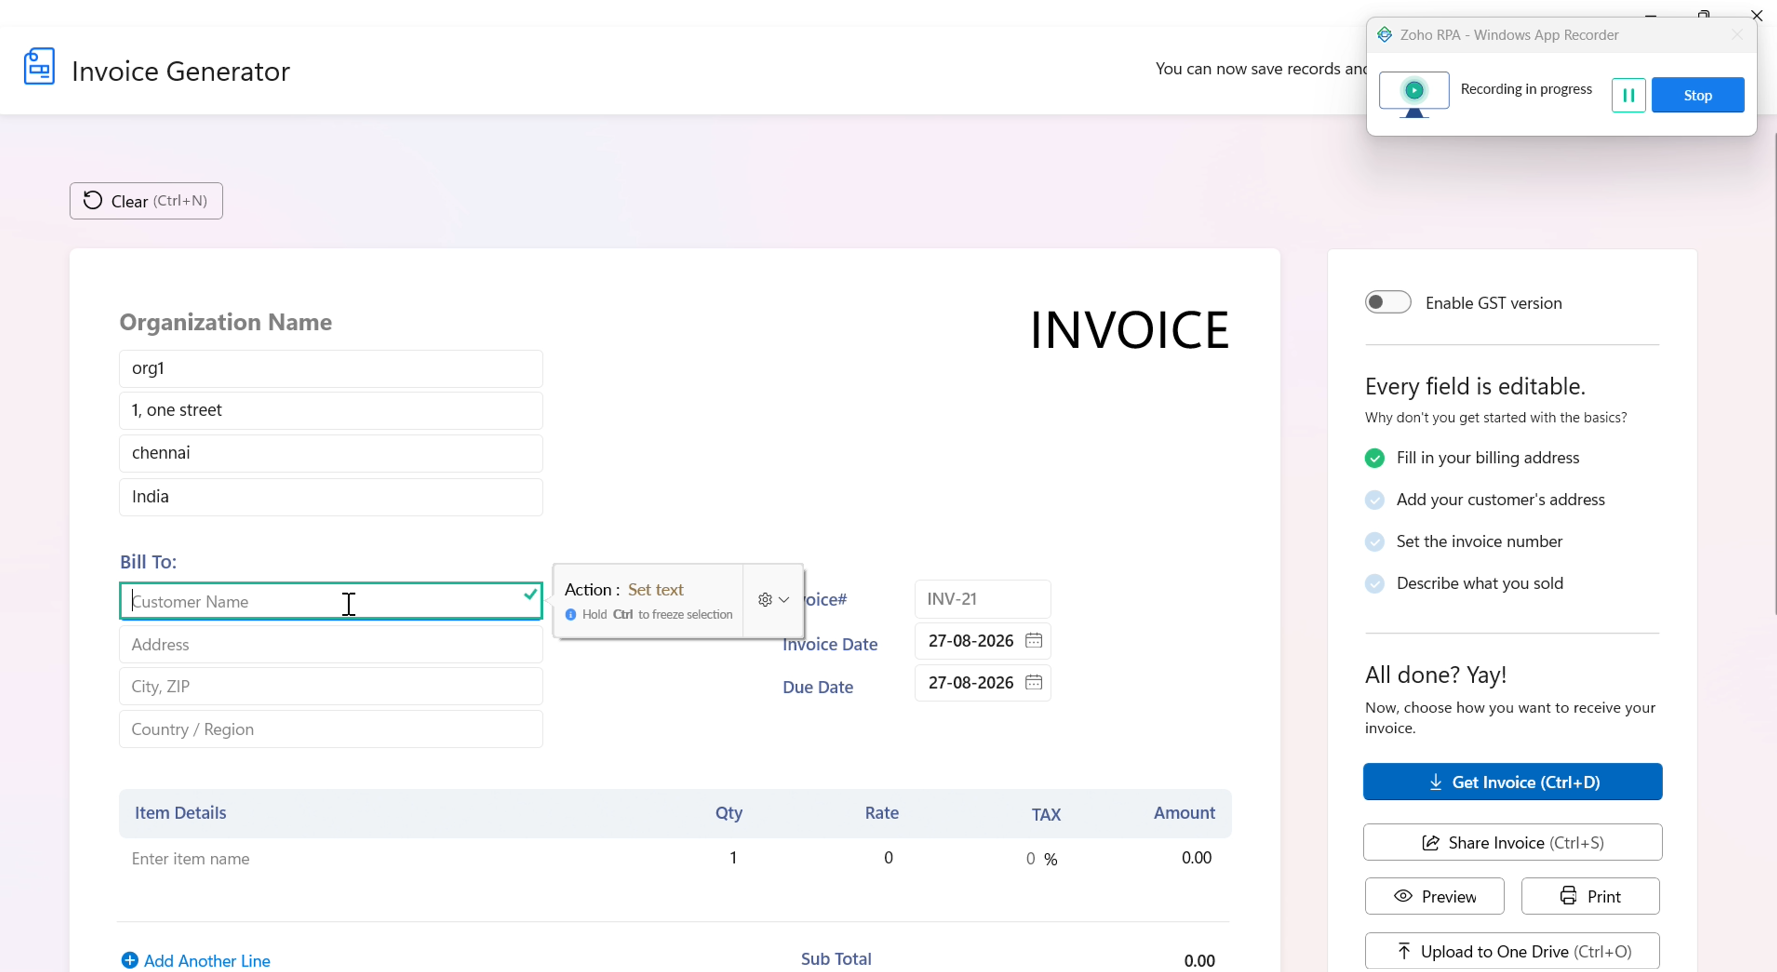Click the info icon beside Hold Ctrl hint
The width and height of the screenshot is (1777, 972).
click(571, 615)
